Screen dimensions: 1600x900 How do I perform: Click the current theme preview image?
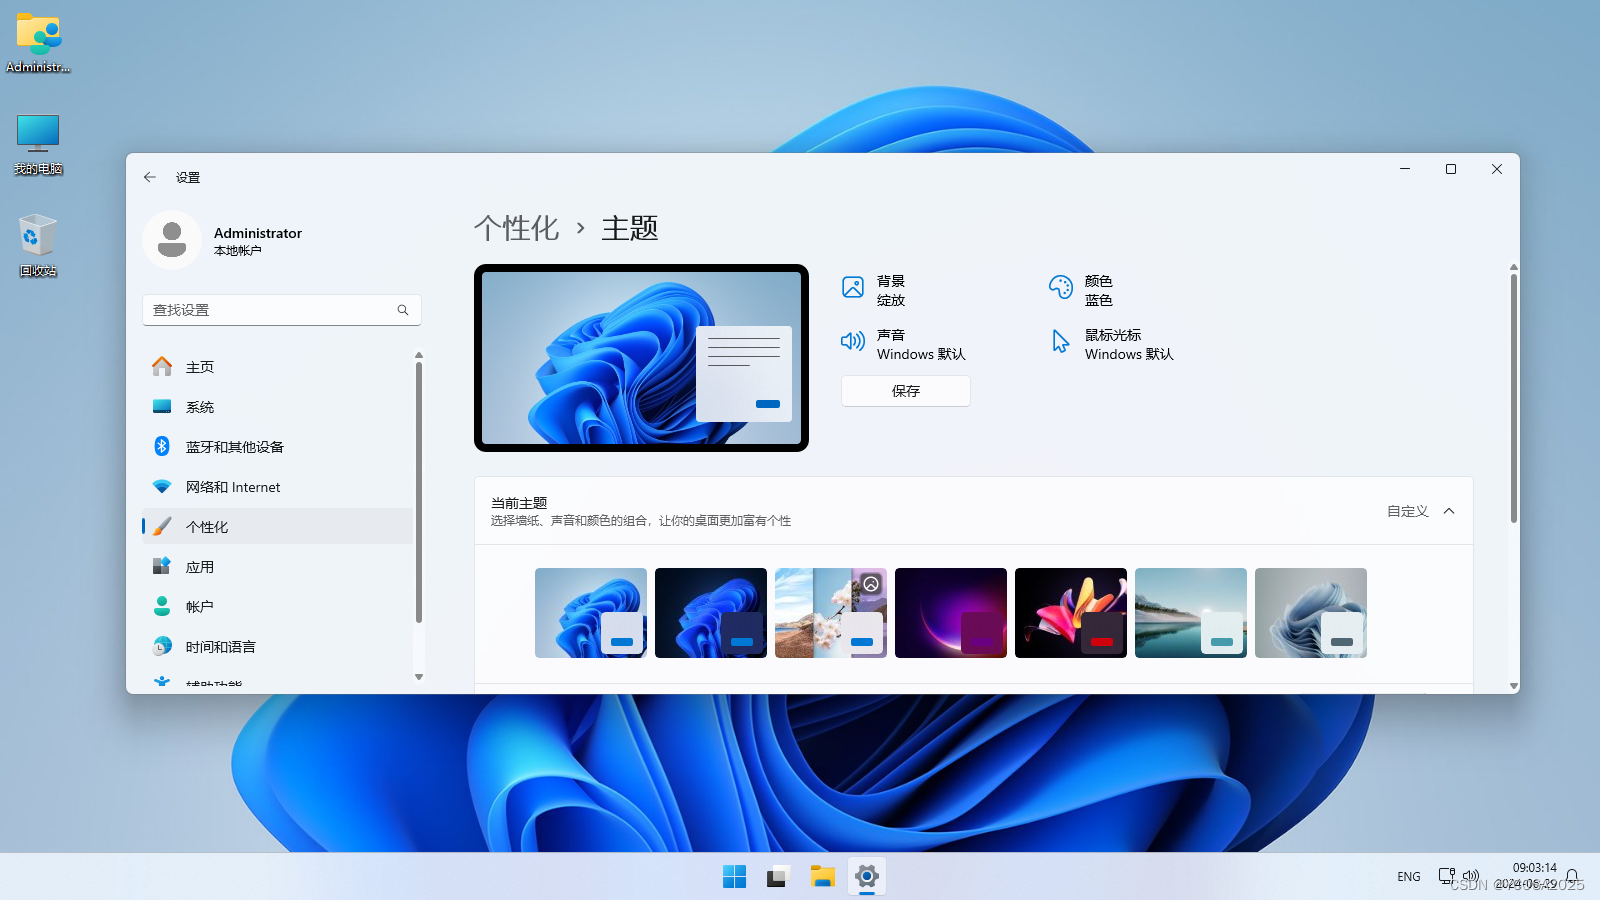(x=641, y=358)
